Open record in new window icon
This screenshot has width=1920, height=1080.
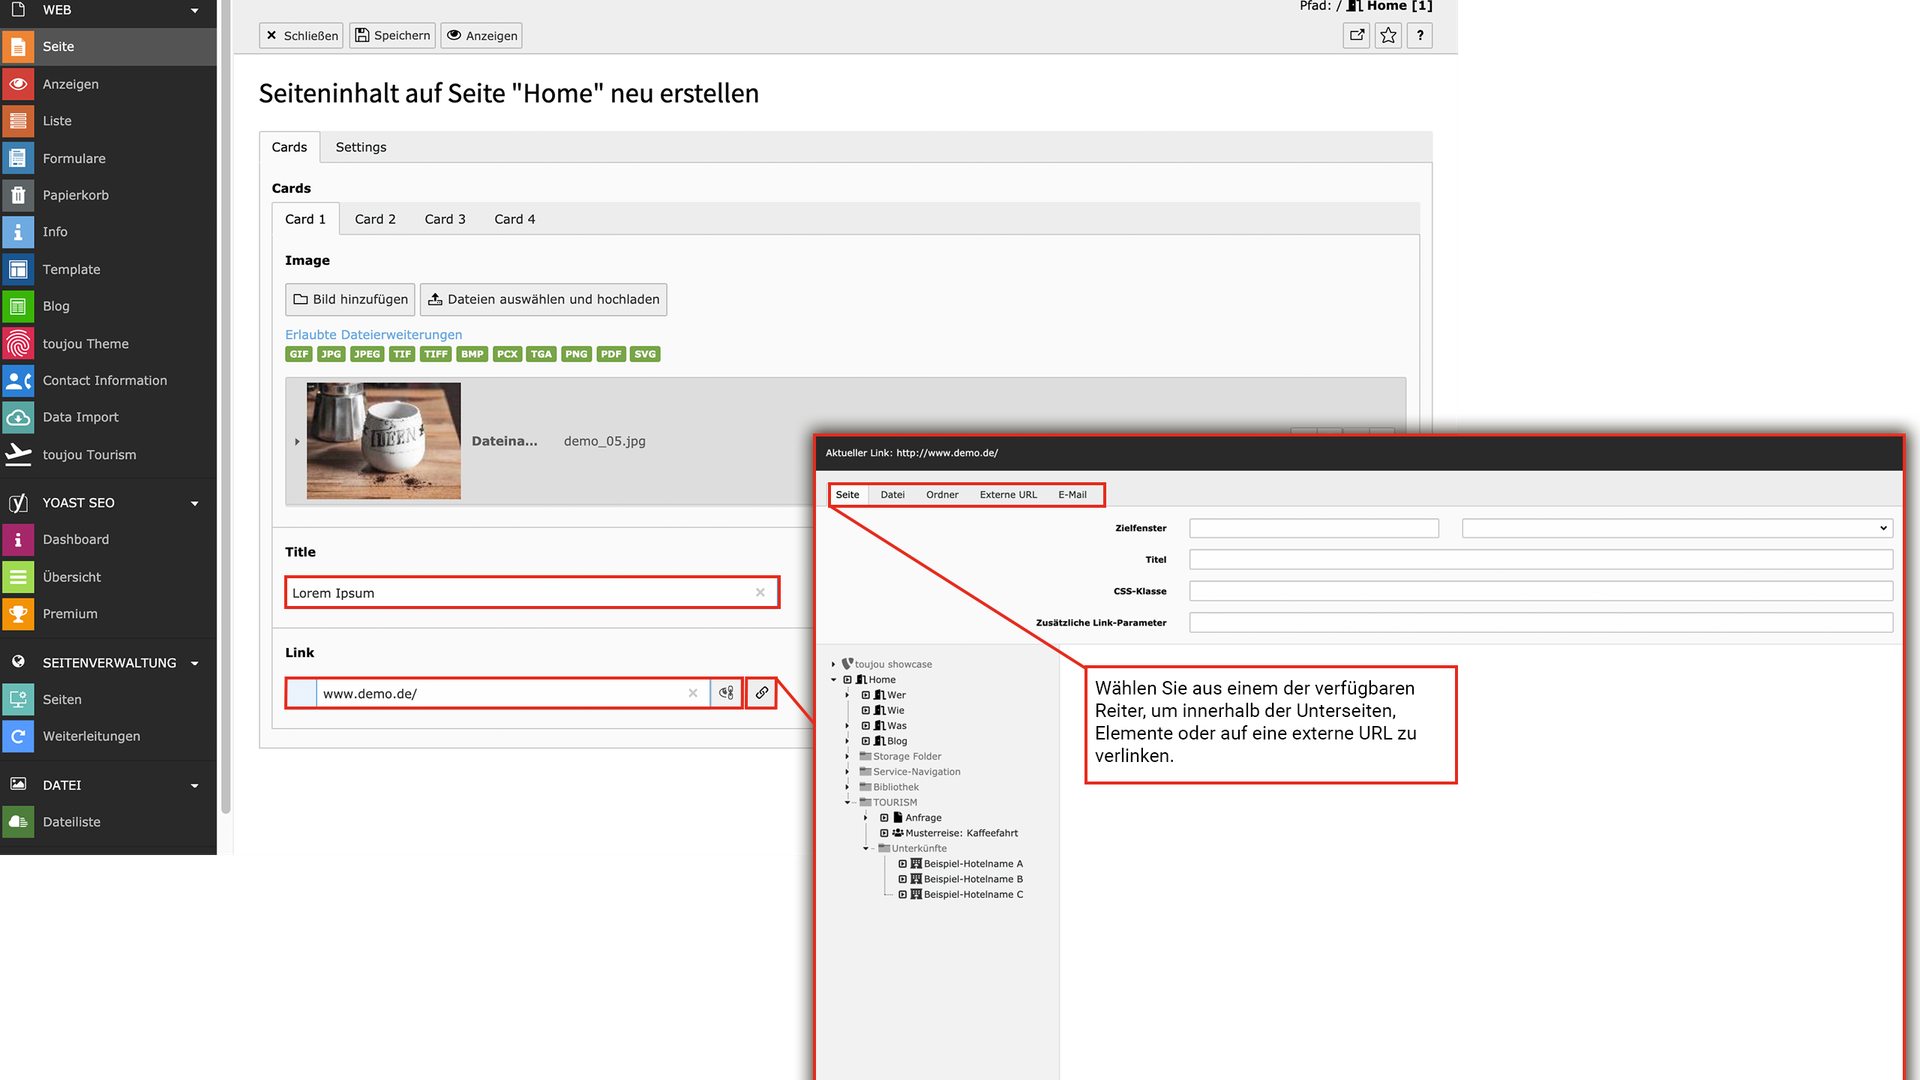pos(1356,36)
